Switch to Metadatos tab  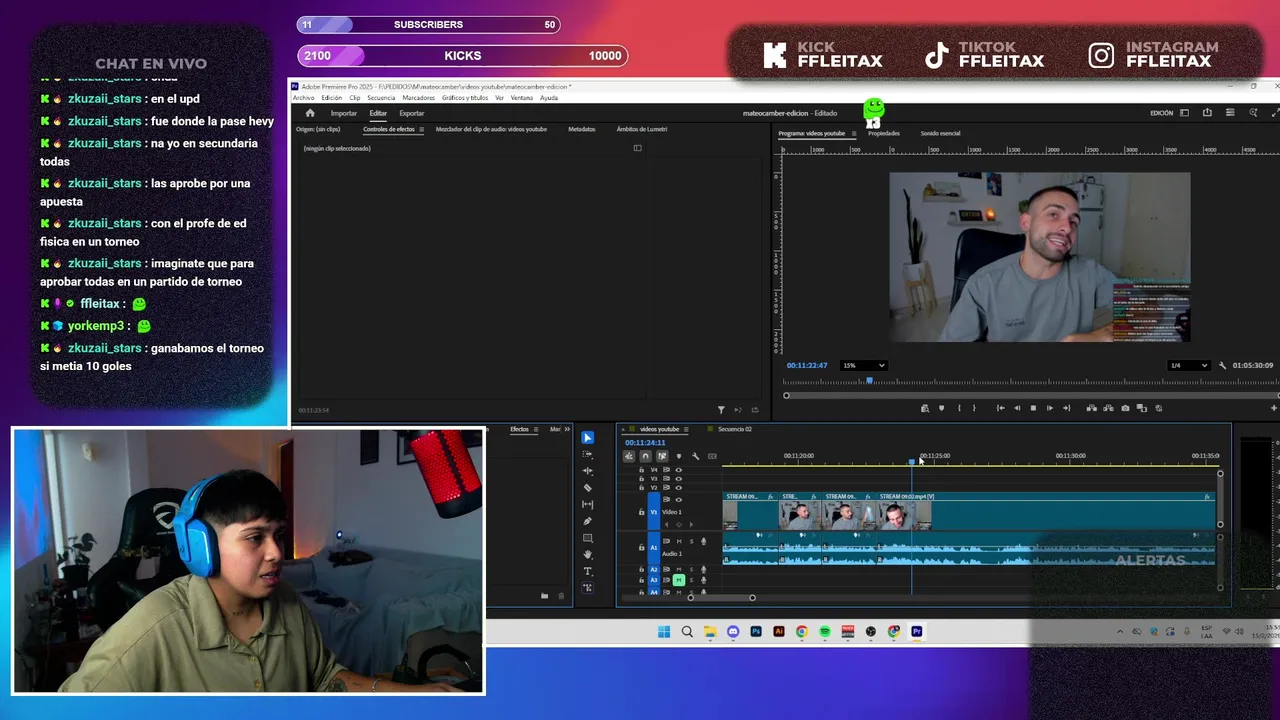(x=582, y=129)
